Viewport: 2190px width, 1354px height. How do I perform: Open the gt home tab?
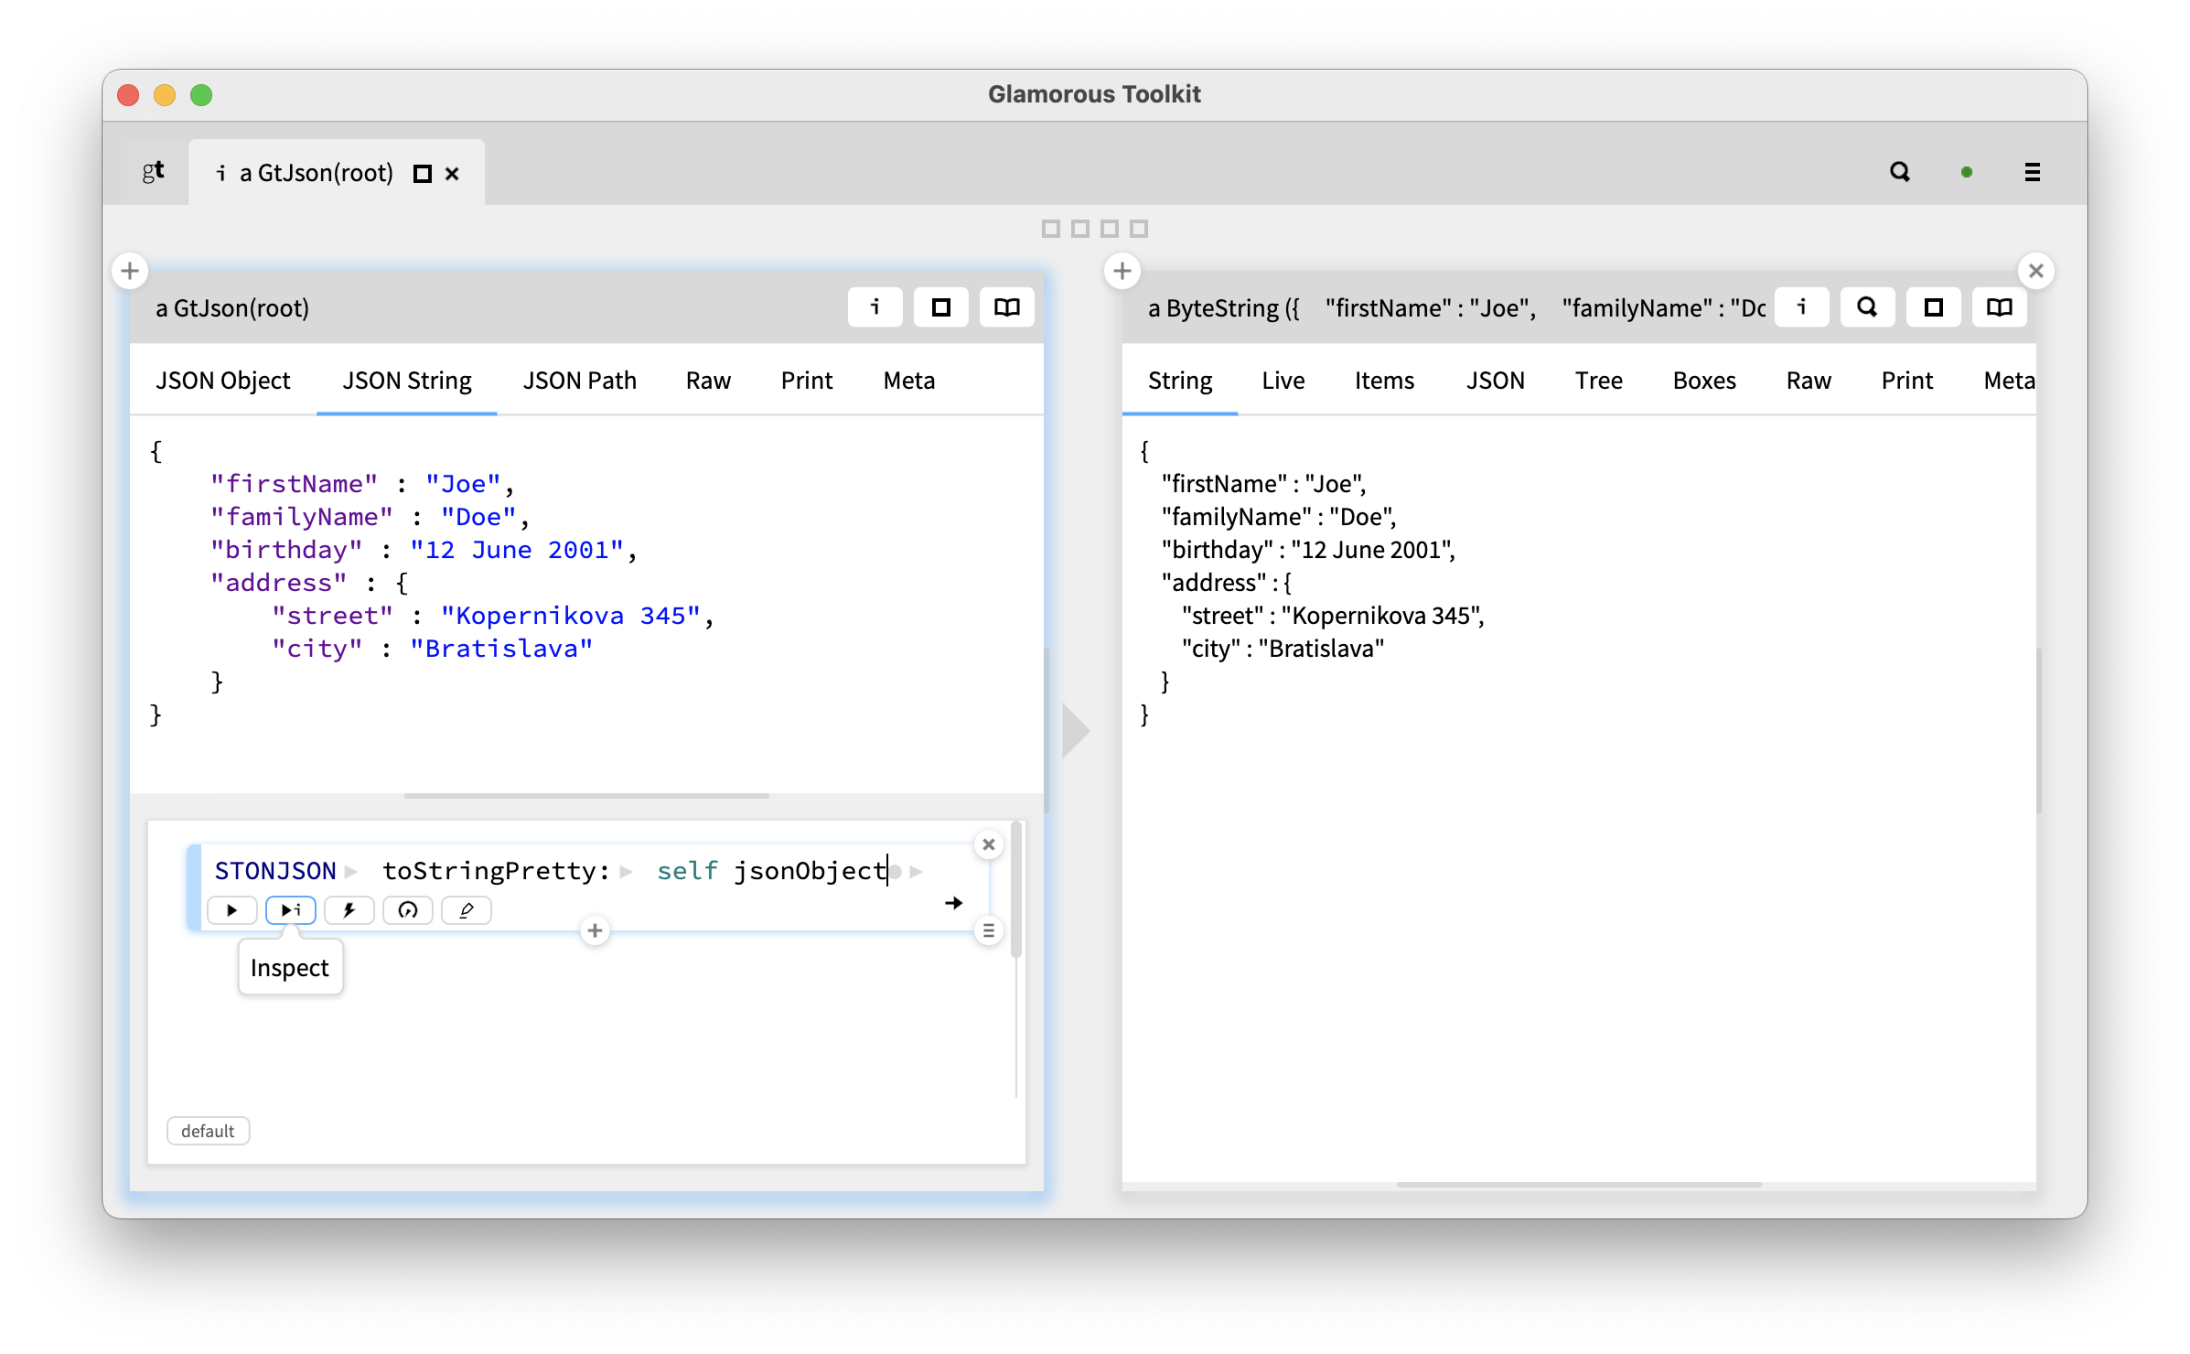pos(152,172)
